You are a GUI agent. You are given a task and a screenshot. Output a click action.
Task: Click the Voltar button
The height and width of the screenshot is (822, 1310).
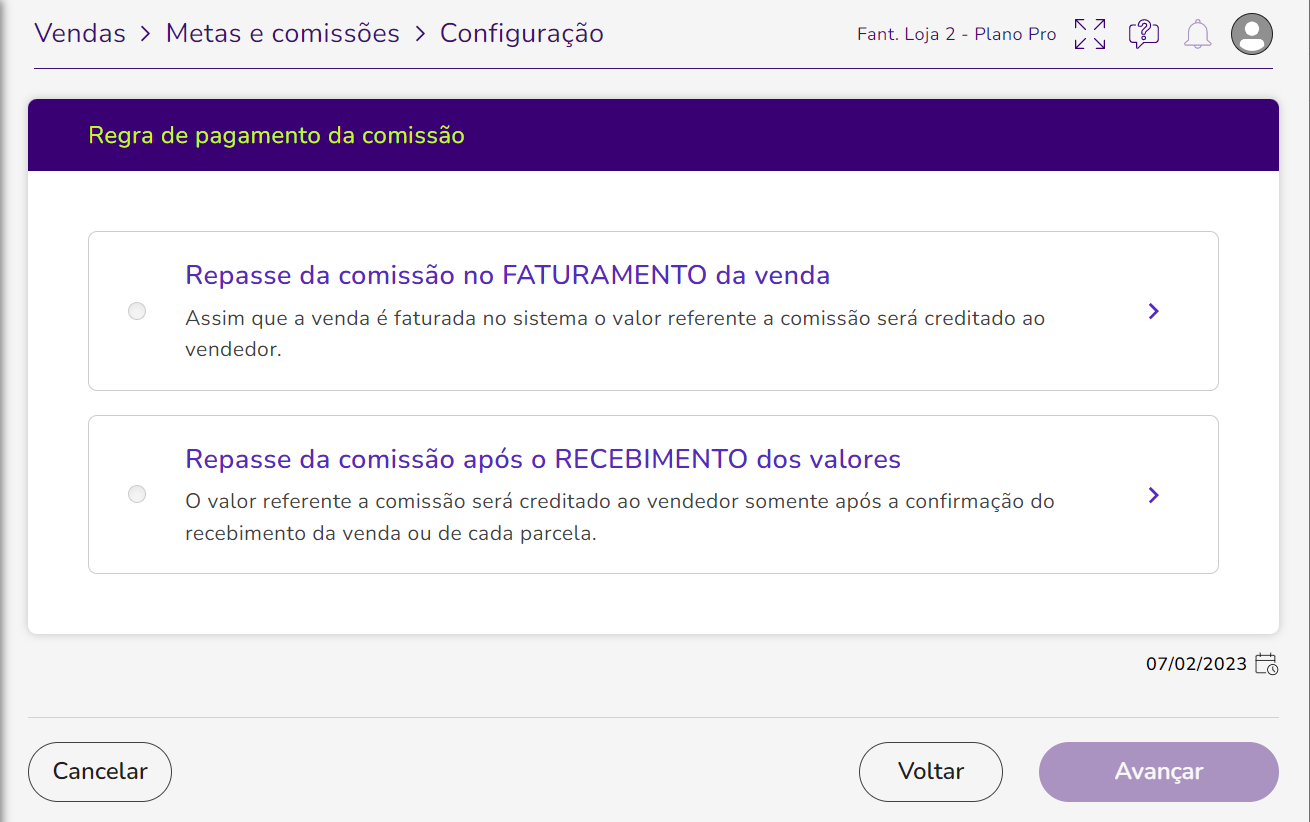point(931,772)
